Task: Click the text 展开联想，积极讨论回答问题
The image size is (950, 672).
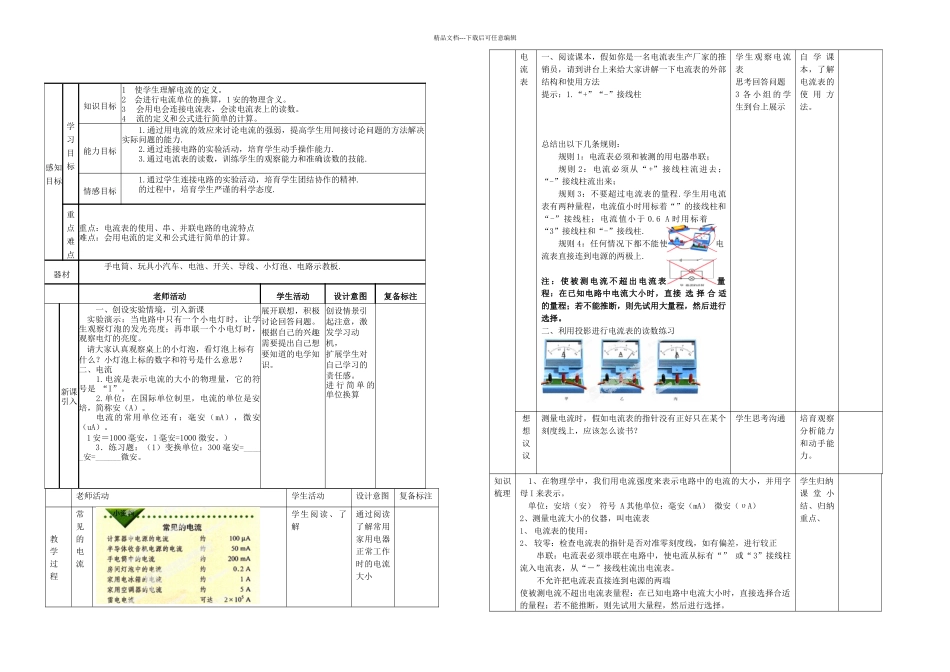Action: (x=291, y=316)
